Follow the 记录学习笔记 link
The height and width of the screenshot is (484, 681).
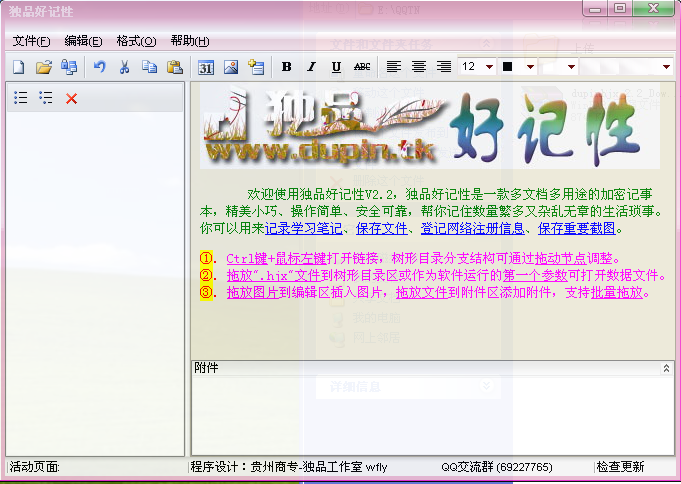[x=304, y=228]
